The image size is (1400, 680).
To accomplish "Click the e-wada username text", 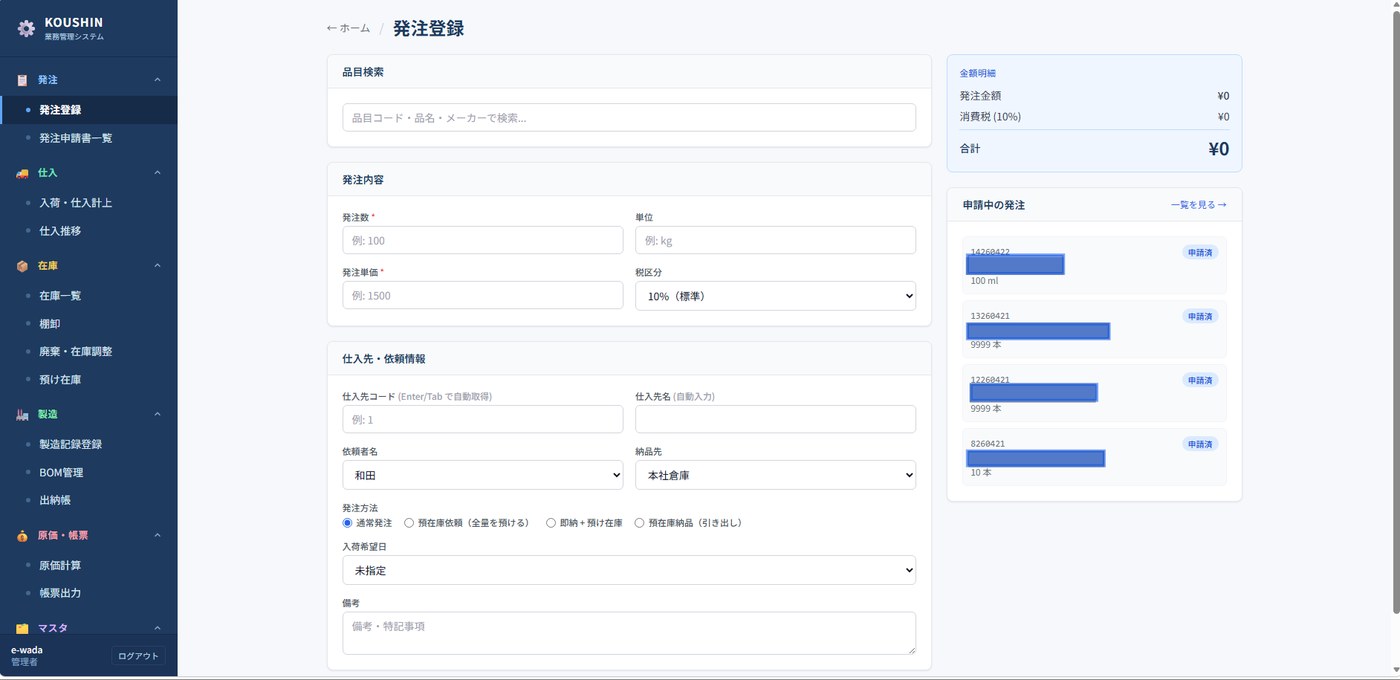I will pos(27,650).
